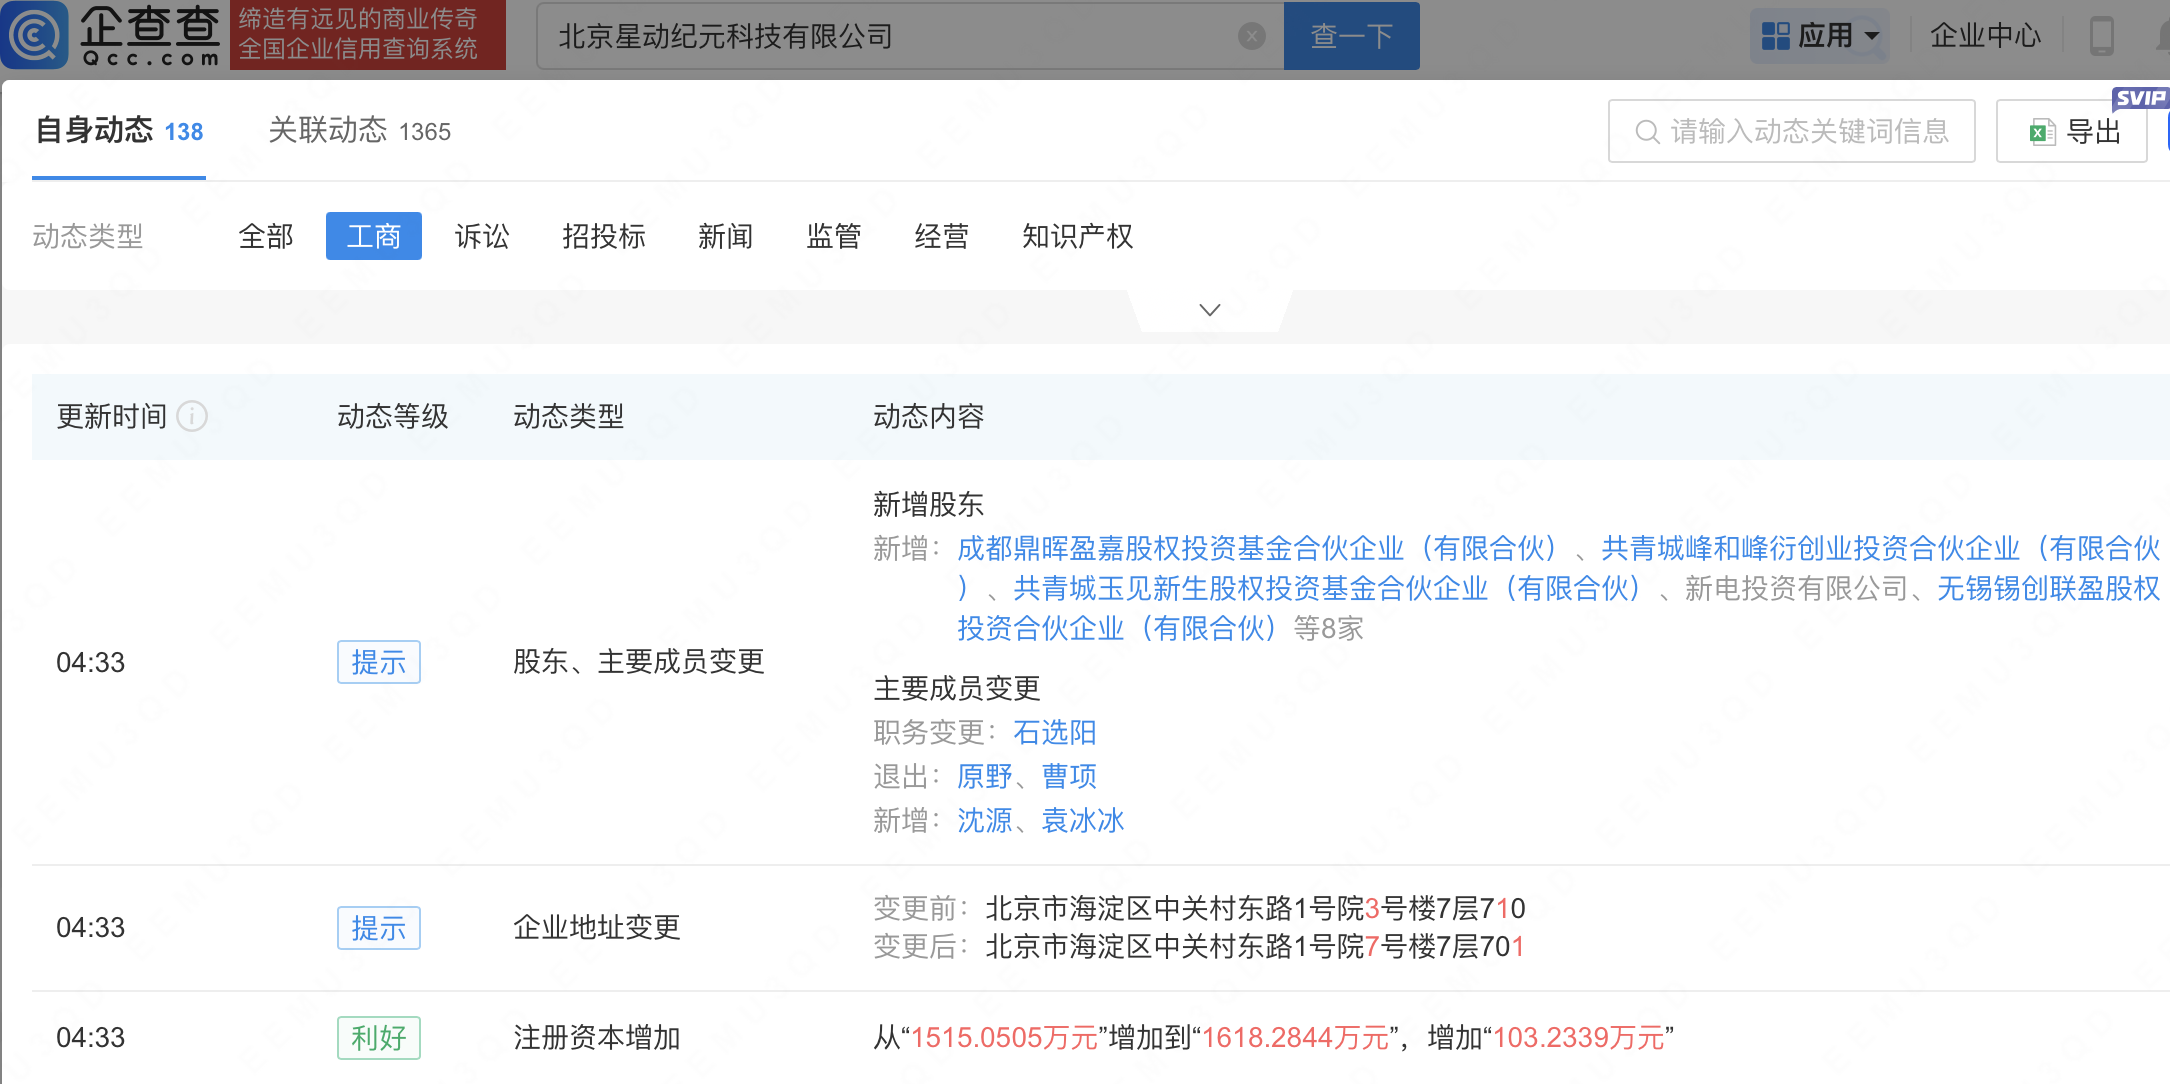This screenshot has width=2170, height=1084.
Task: Select the 自身动态 tab
Action: 119,131
